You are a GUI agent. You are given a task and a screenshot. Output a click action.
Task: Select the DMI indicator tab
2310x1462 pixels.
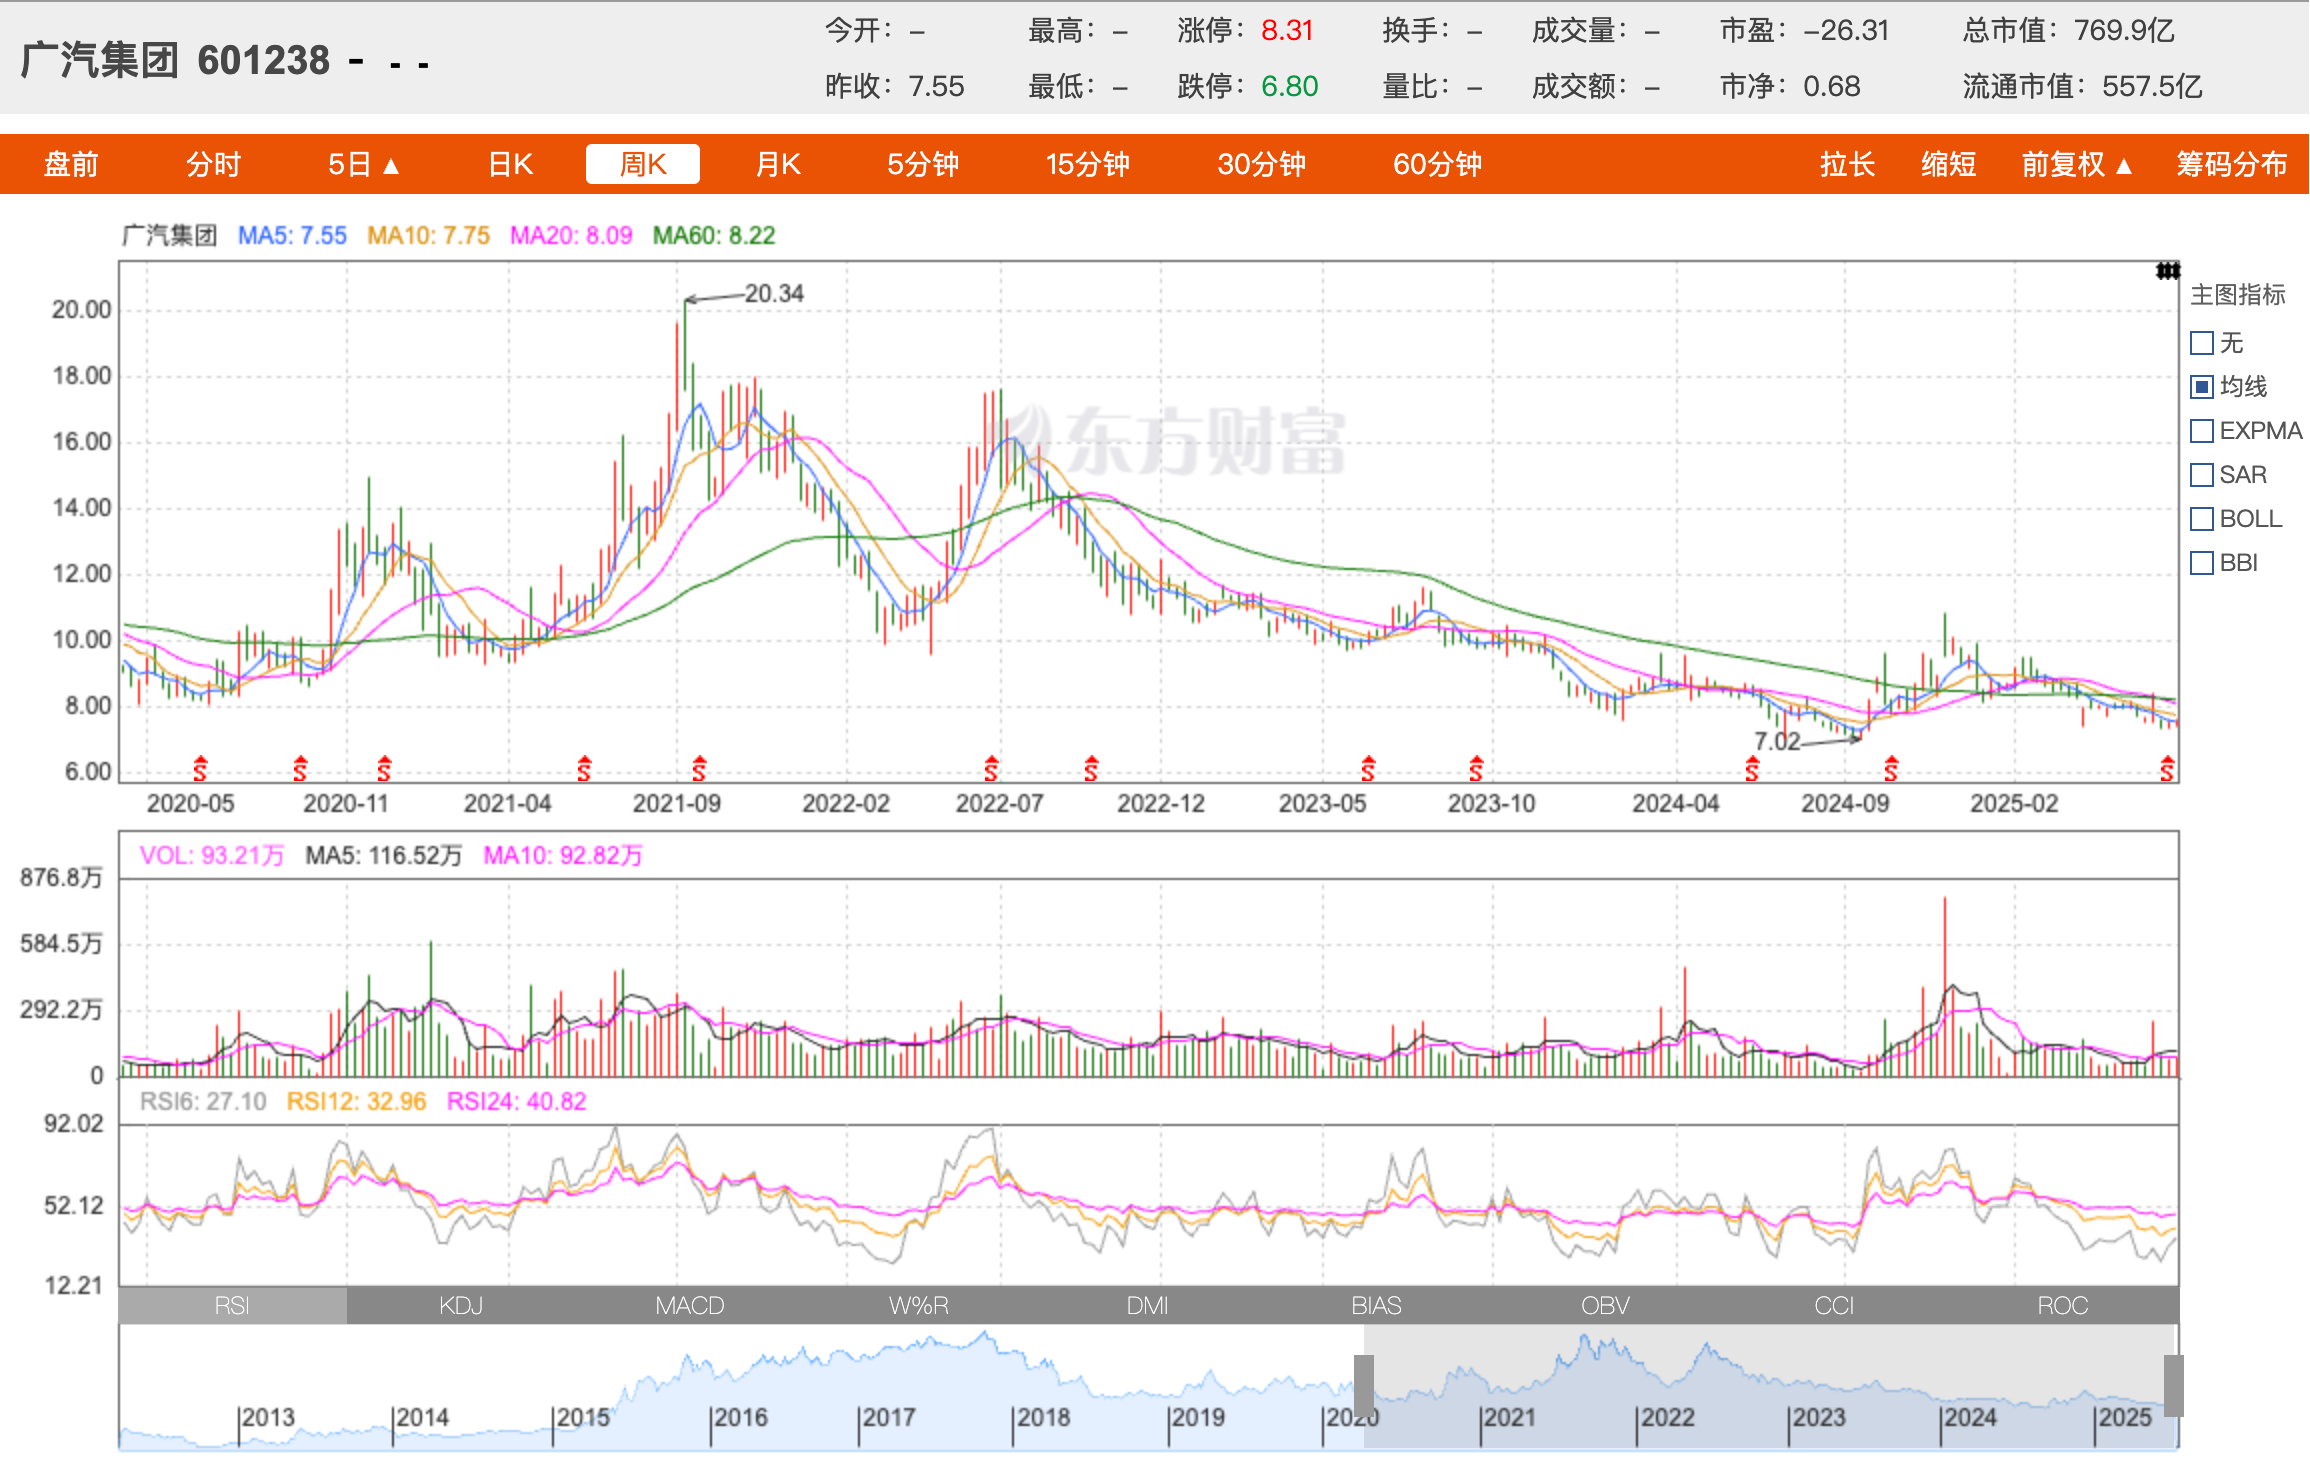(1147, 1305)
